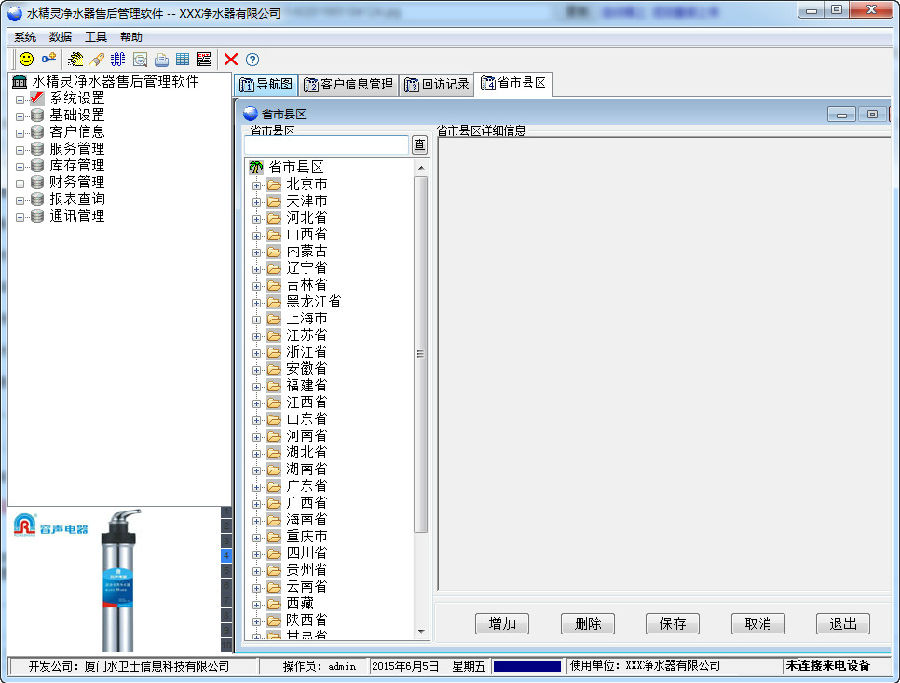Click the yellow waving hand toolbar icon
This screenshot has height=683, width=900.
pos(75,59)
